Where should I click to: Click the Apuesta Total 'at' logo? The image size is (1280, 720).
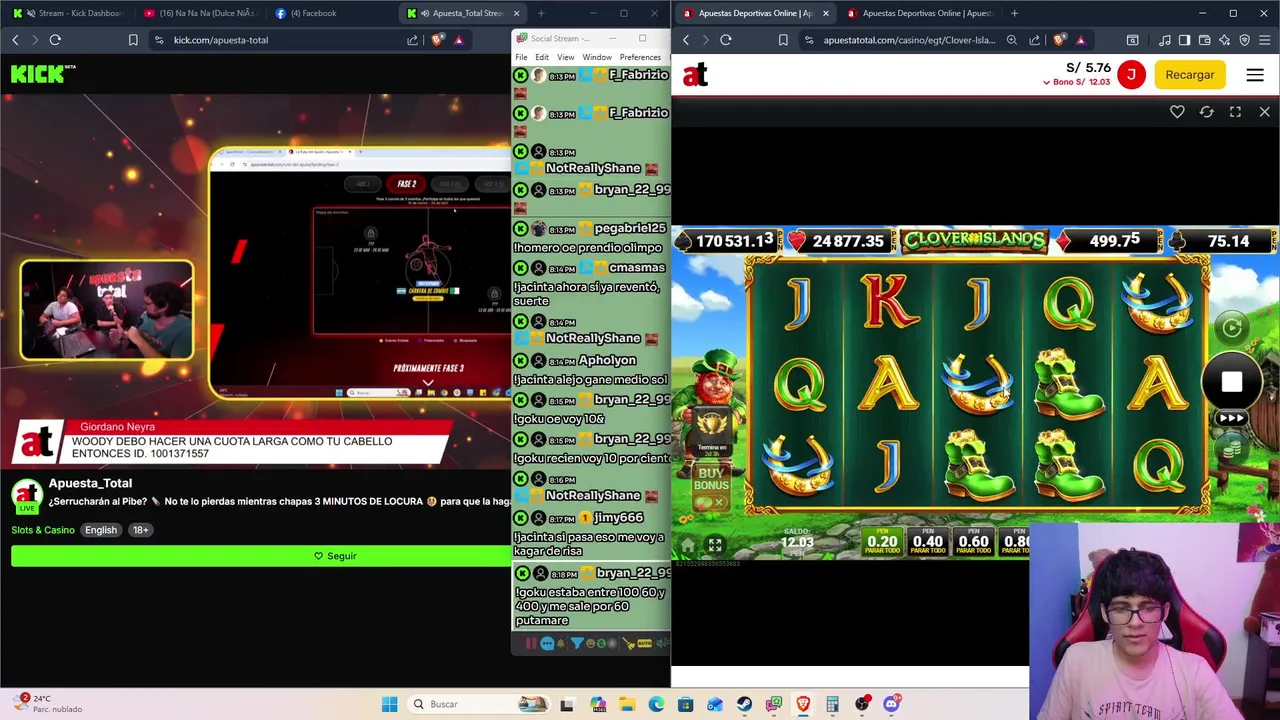[x=696, y=75]
